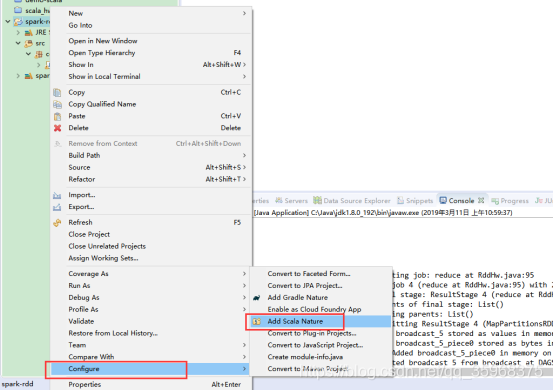Click the Copy Qualified Name icon
The height and width of the screenshot is (390, 553).
pos(57,104)
